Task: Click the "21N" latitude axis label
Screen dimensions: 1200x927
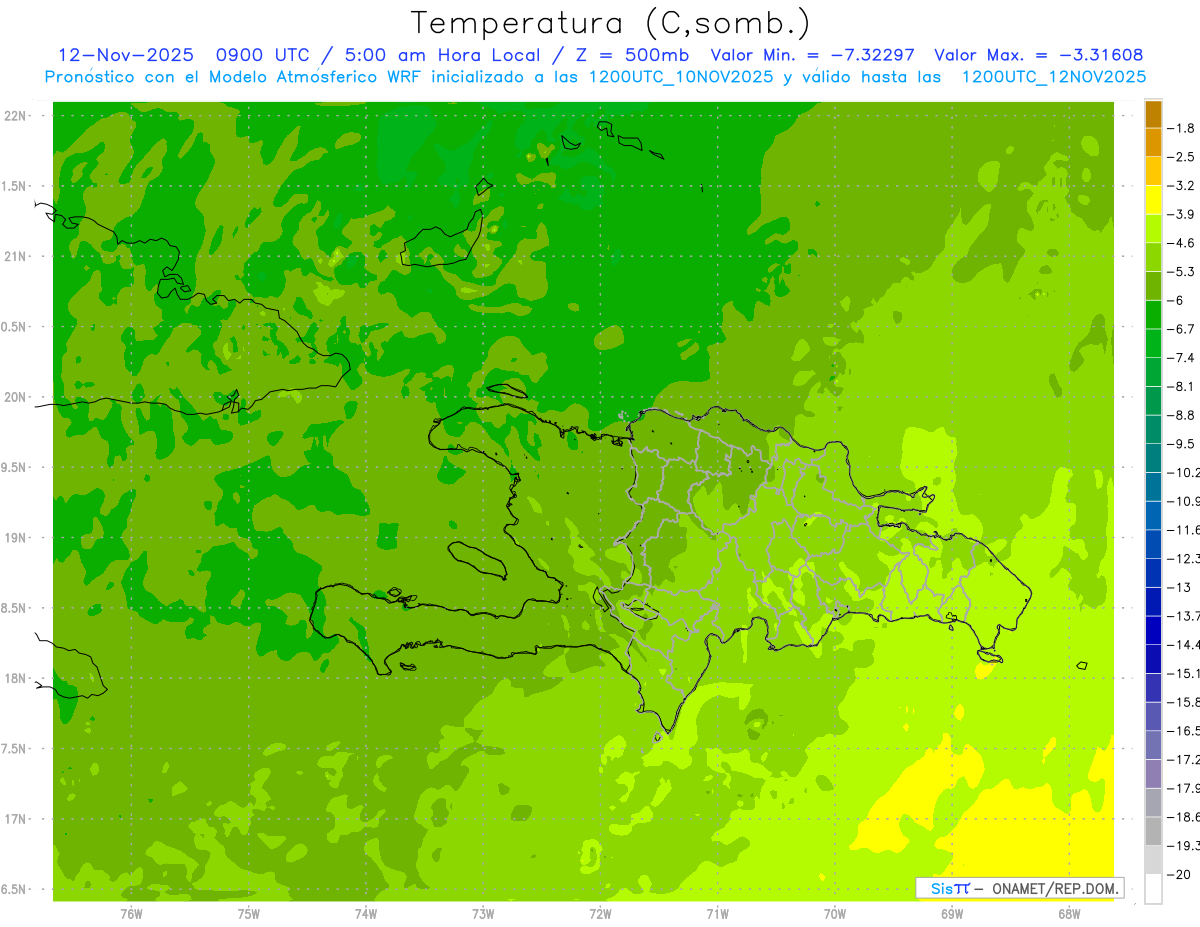Action: [15, 257]
